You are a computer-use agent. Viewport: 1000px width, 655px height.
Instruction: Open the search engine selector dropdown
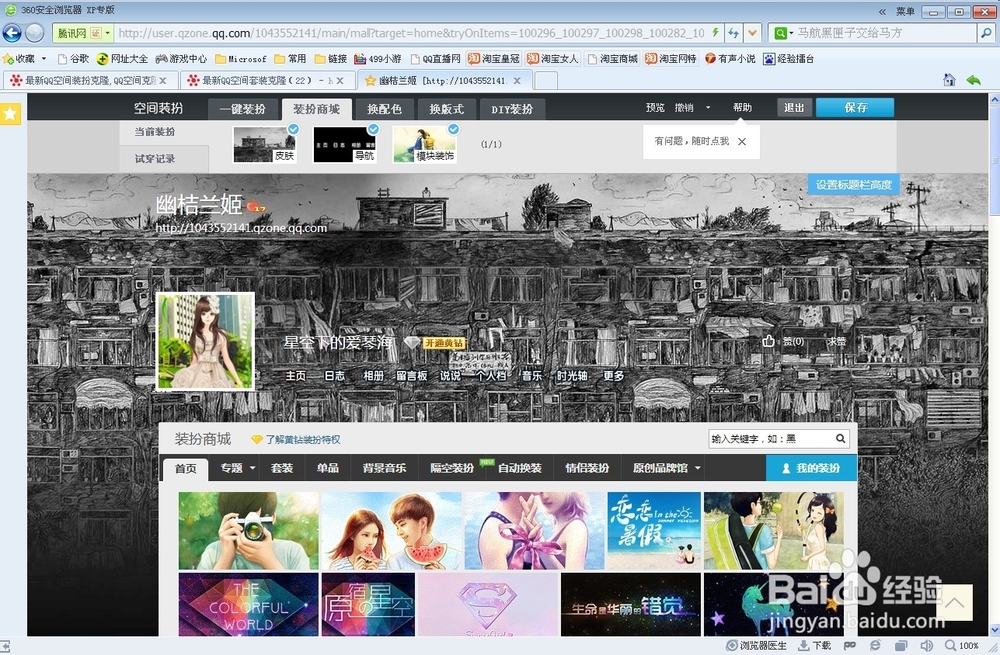pos(784,33)
